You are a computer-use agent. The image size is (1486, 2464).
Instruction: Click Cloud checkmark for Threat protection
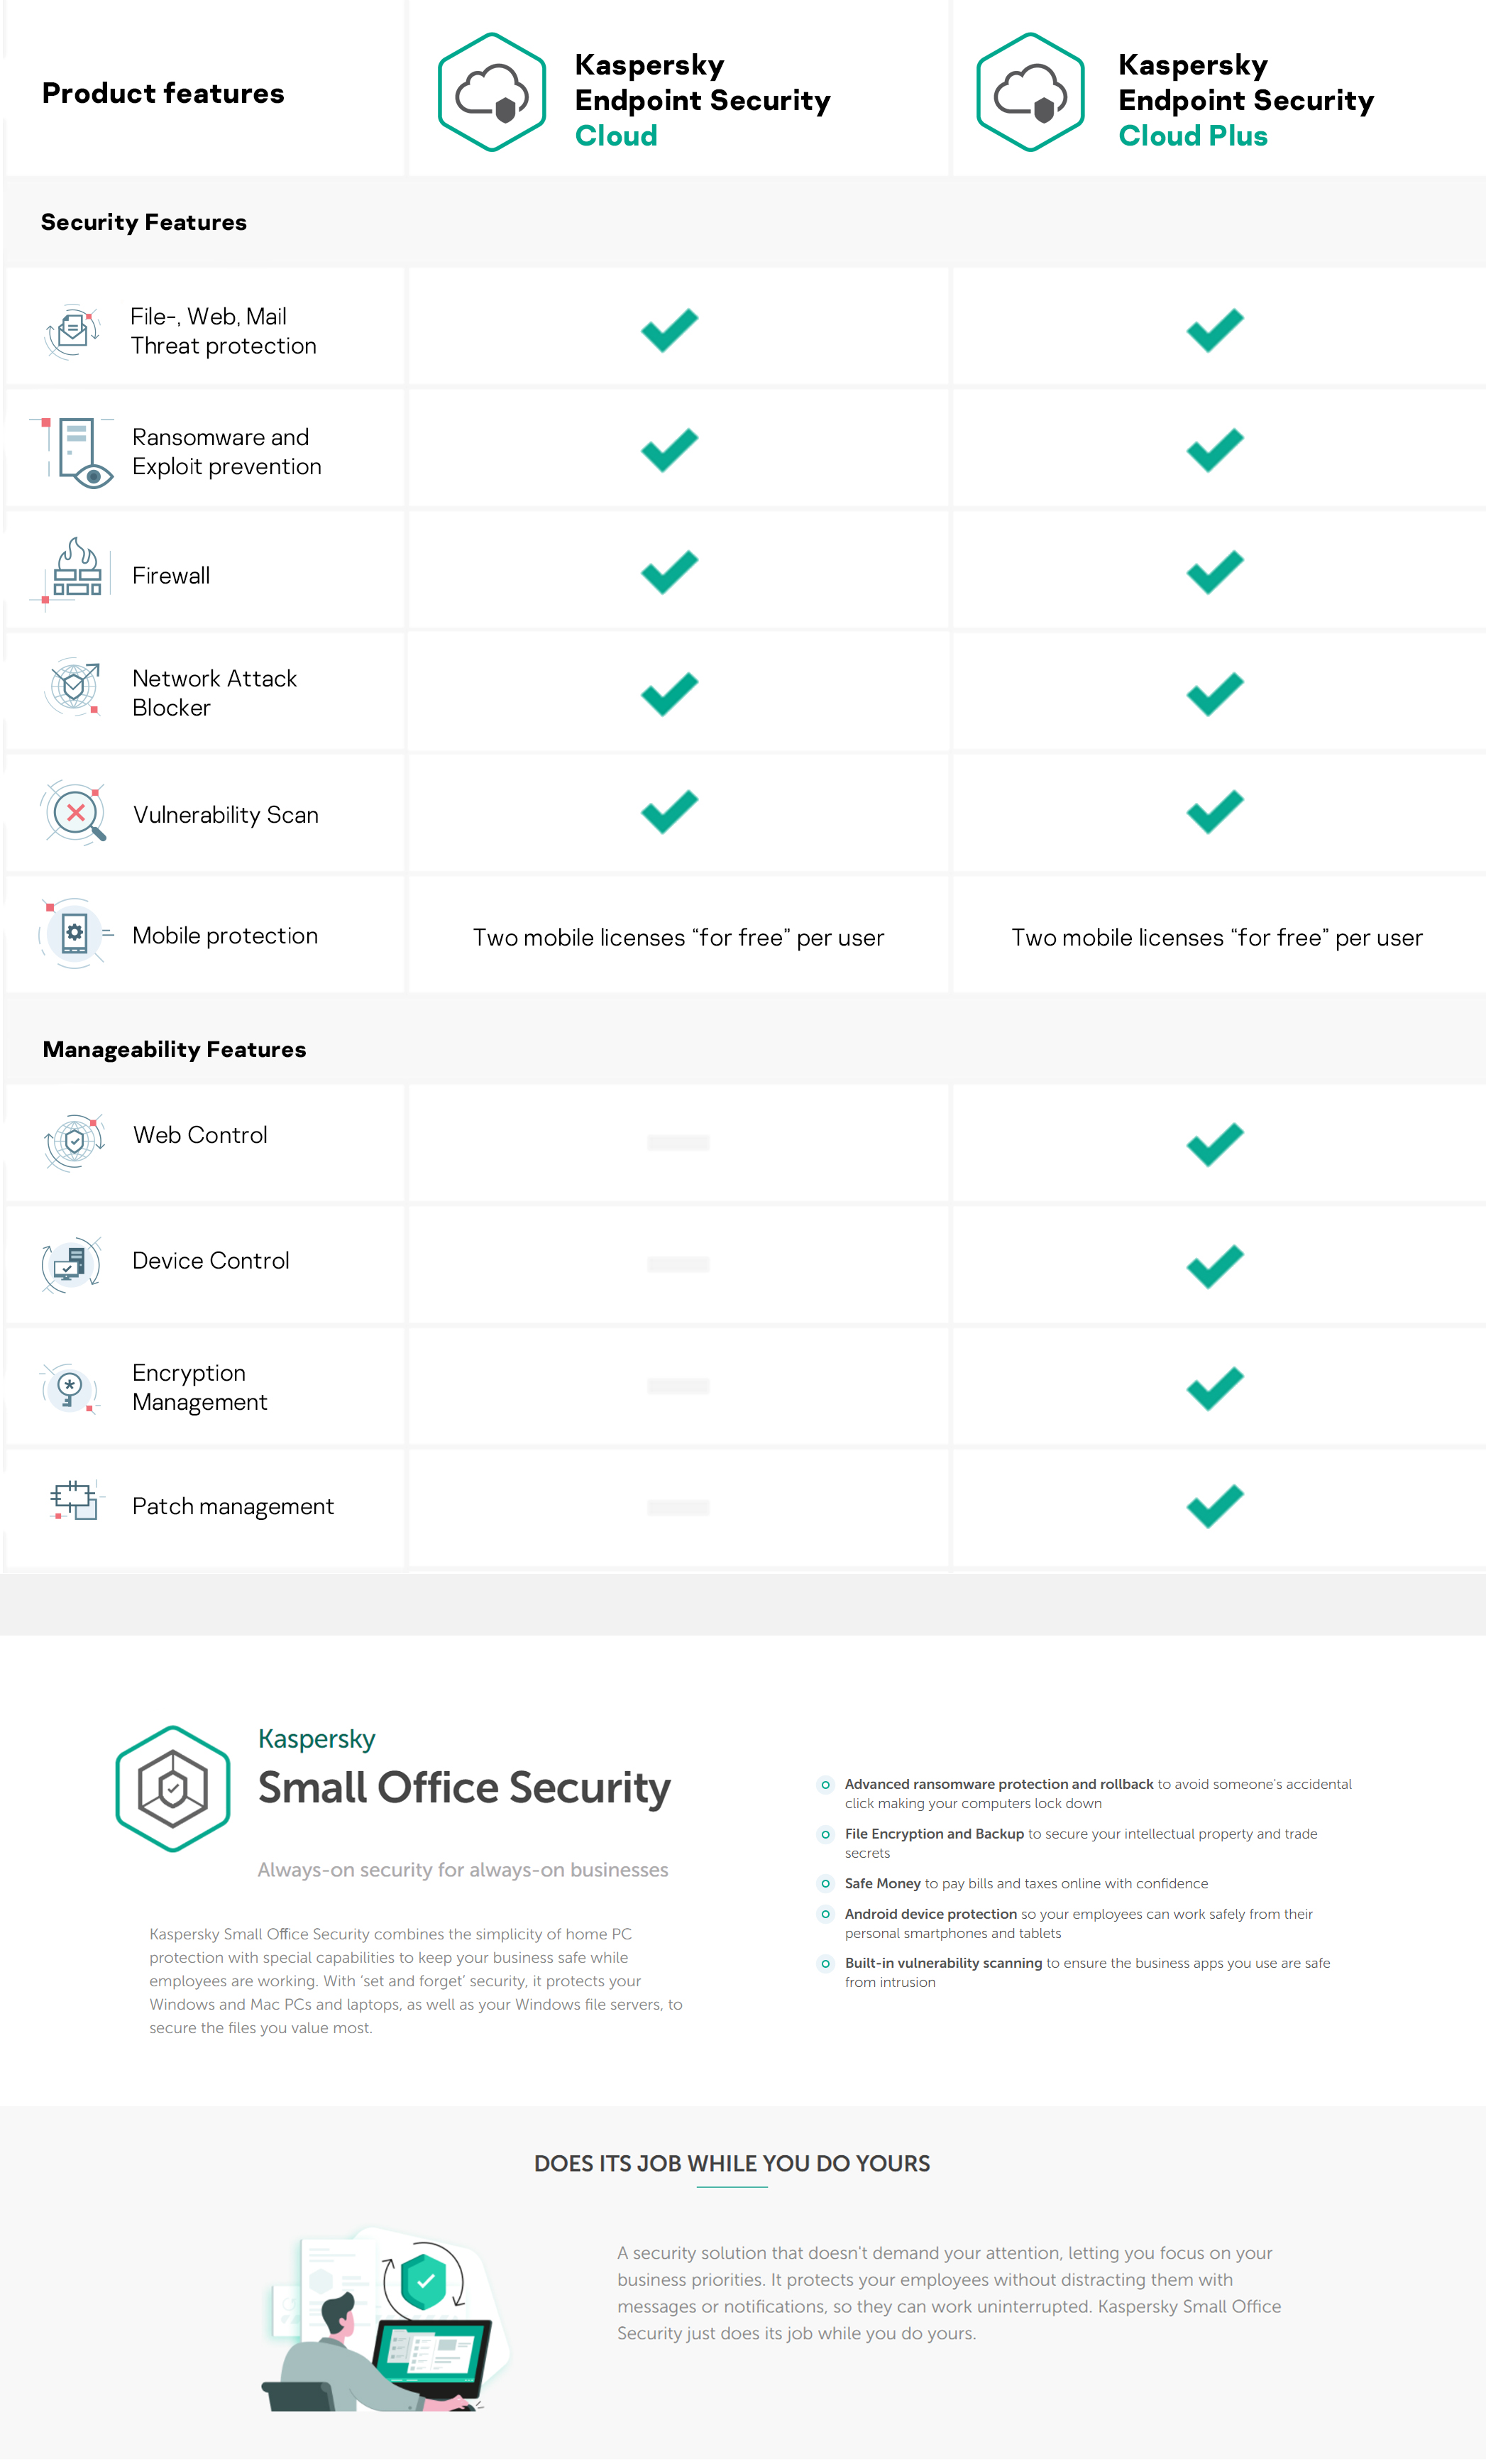(x=669, y=330)
